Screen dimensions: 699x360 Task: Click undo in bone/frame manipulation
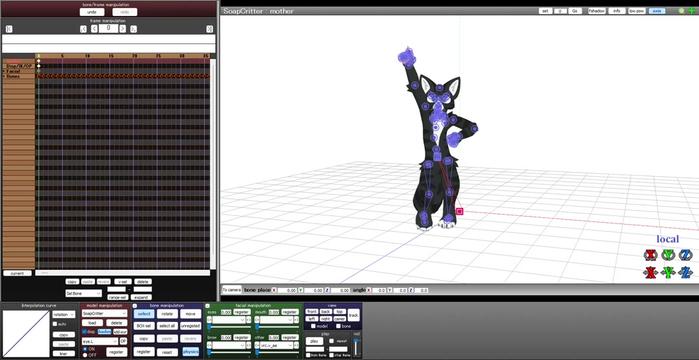click(92, 12)
